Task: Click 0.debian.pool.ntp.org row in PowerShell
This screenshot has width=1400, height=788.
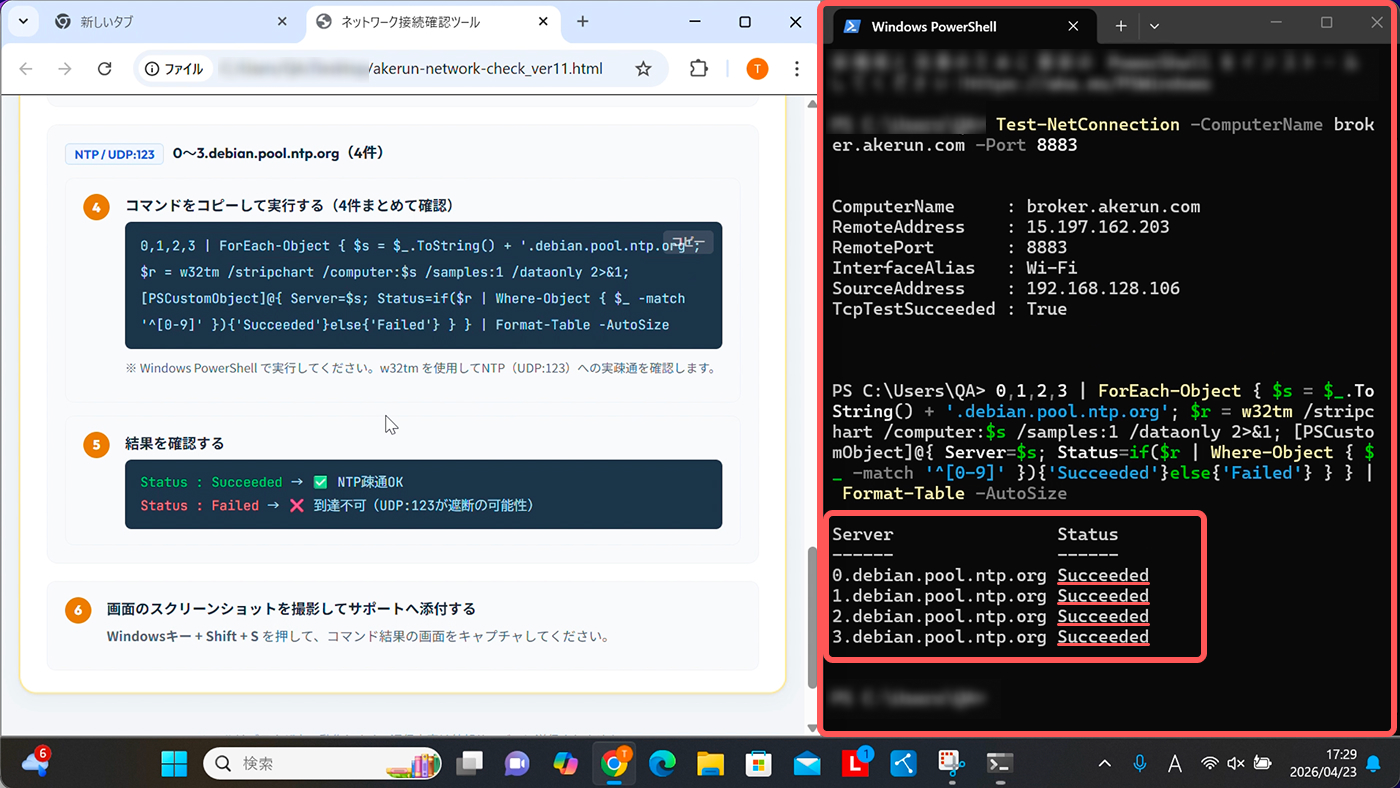Action: point(990,575)
